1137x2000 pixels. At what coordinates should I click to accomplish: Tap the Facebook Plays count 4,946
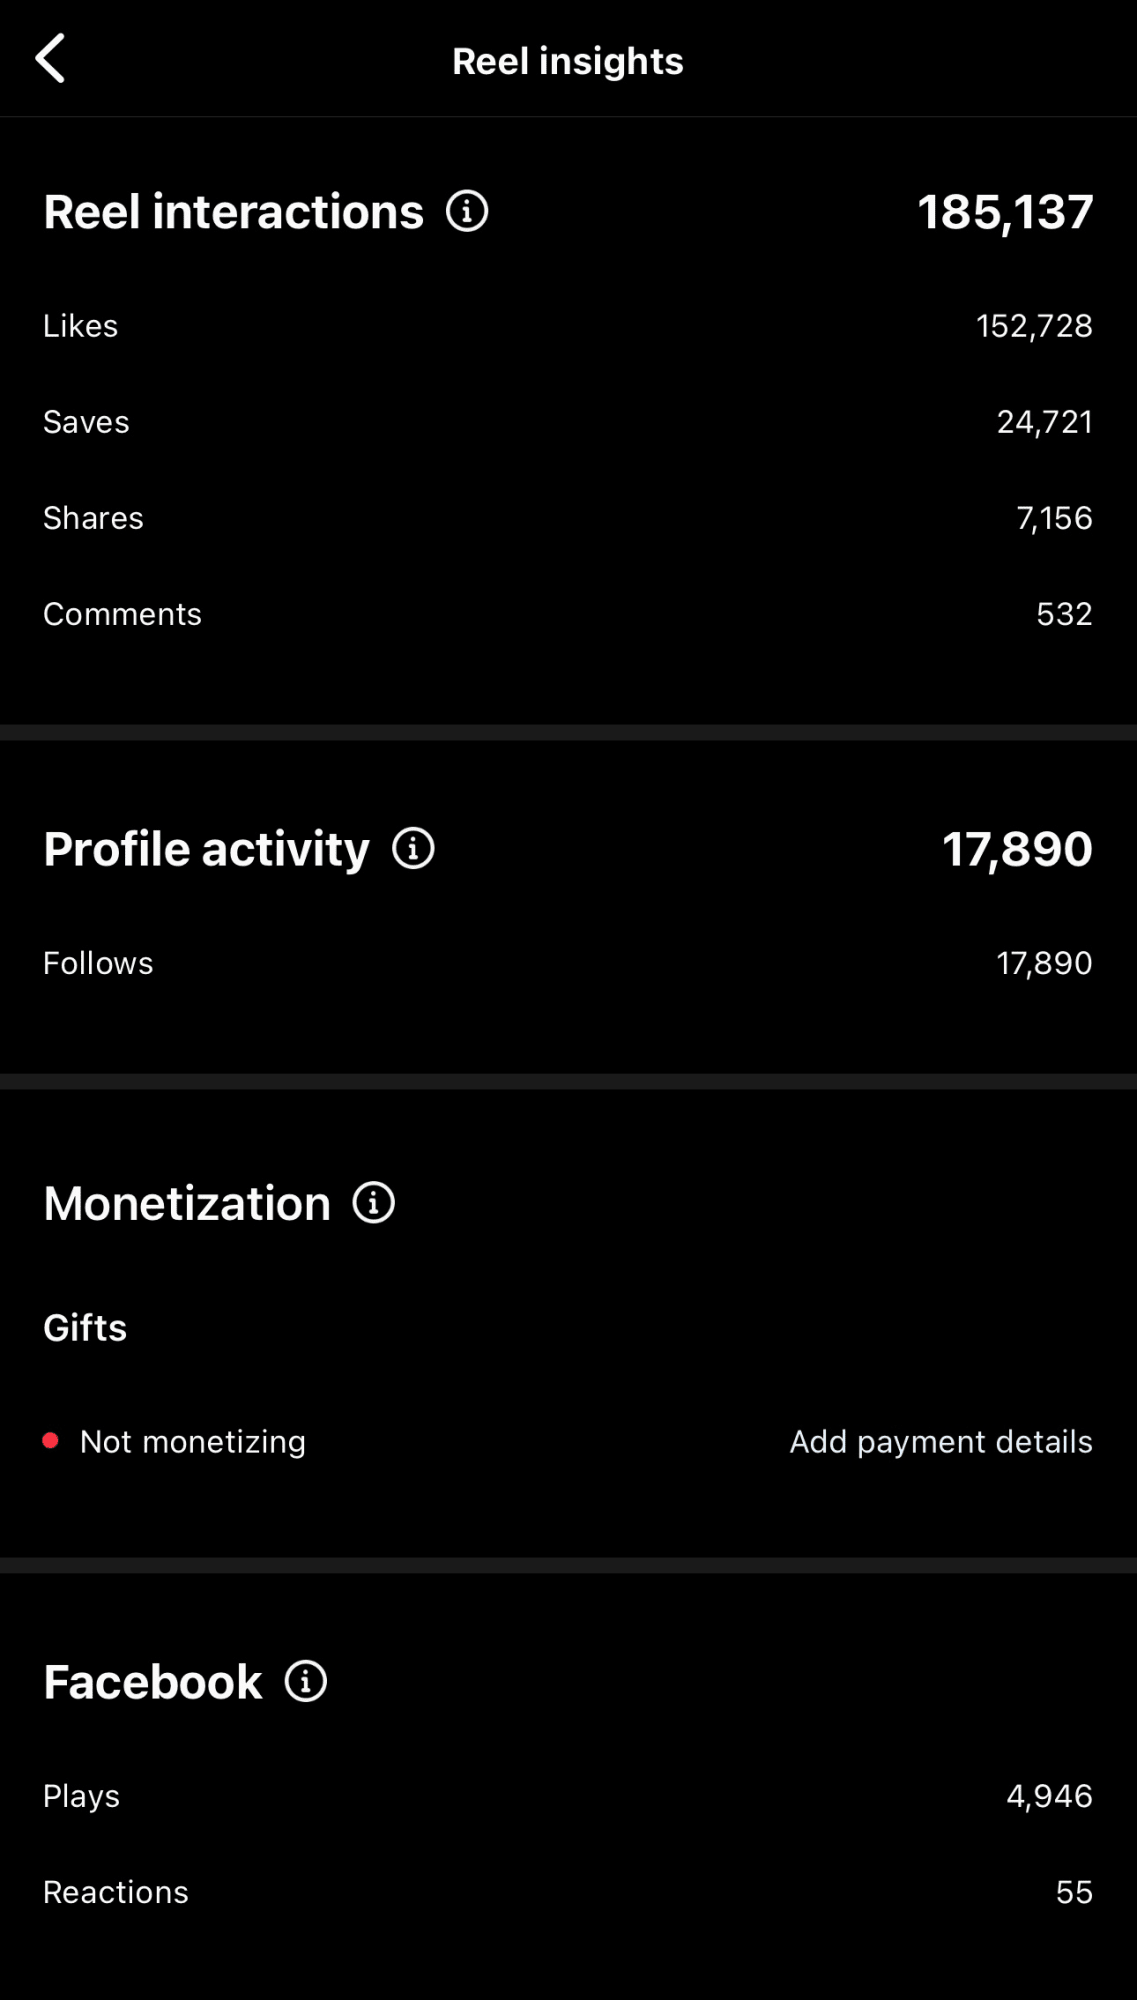tap(1049, 1796)
